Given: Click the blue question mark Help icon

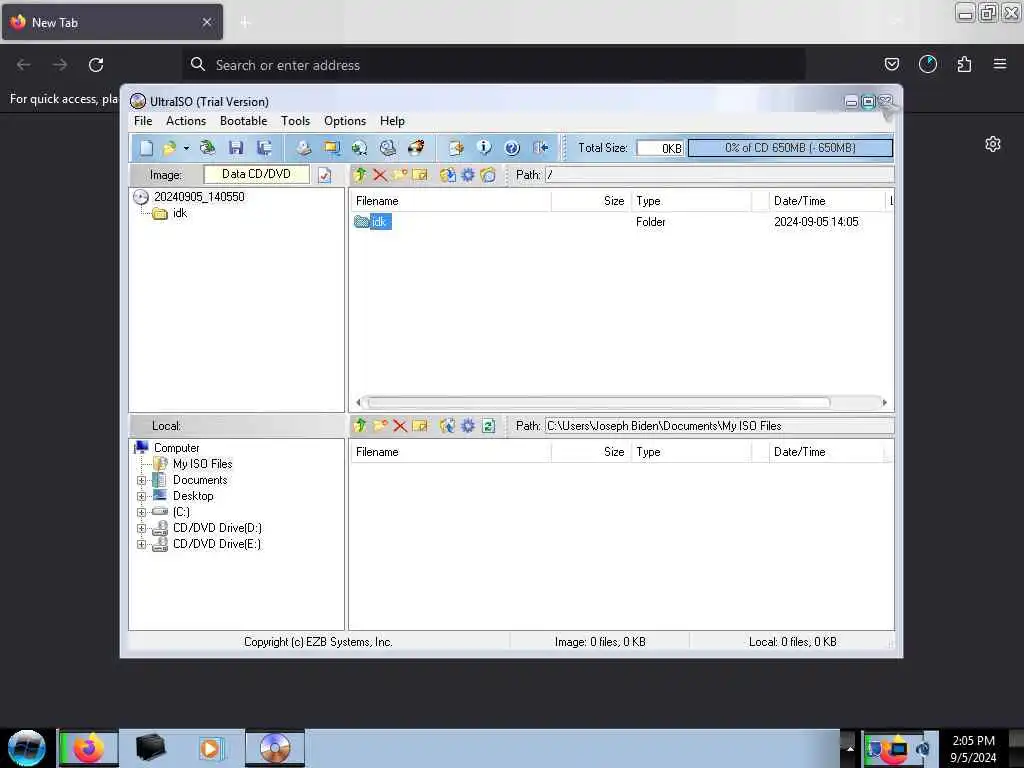Looking at the screenshot, I should (512, 148).
